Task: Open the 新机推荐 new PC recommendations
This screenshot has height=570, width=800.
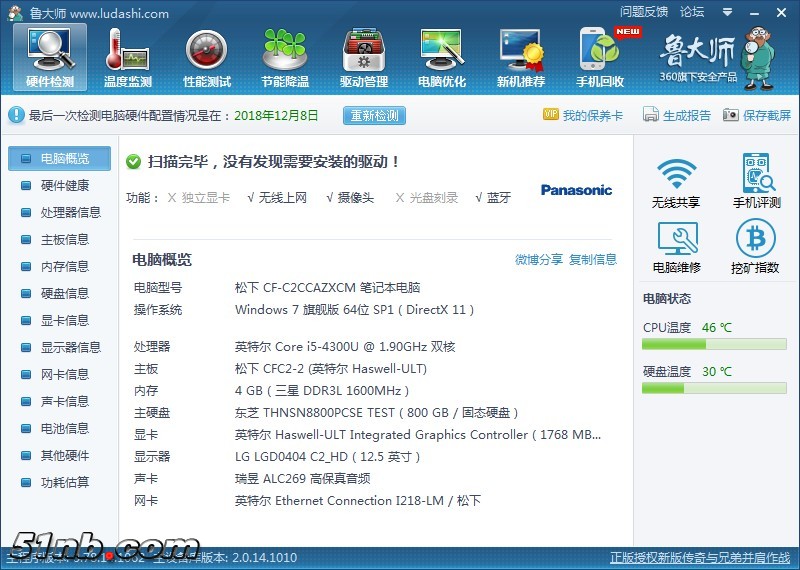Action: coord(520,57)
